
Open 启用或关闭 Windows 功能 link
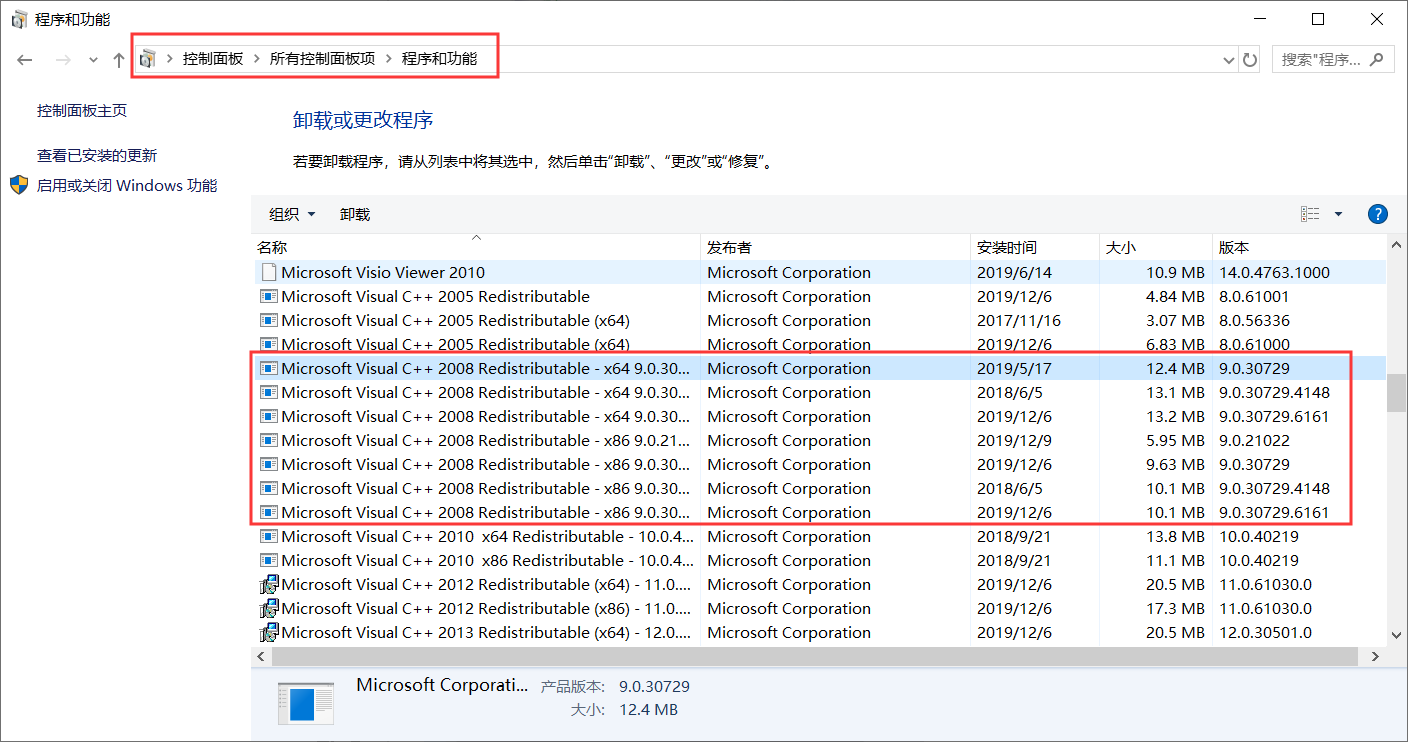127,186
